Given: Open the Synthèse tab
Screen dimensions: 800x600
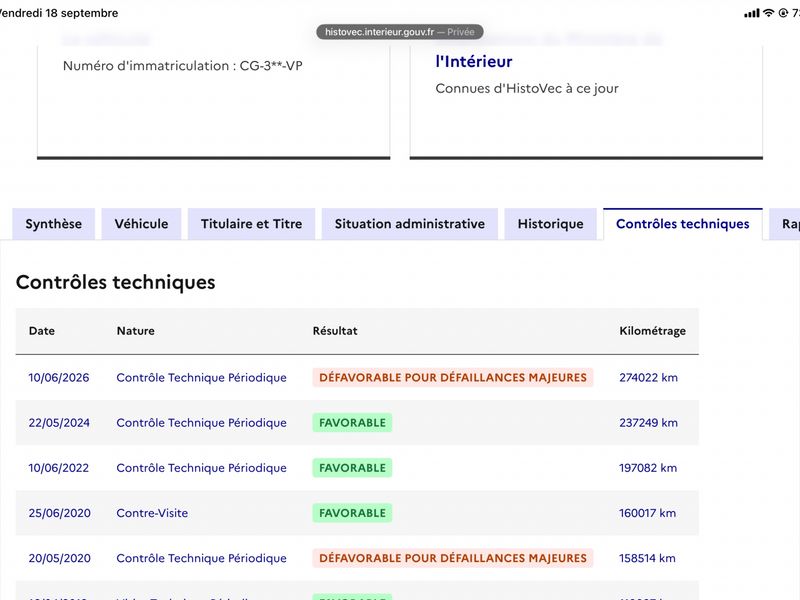Looking at the screenshot, I should coord(54,224).
